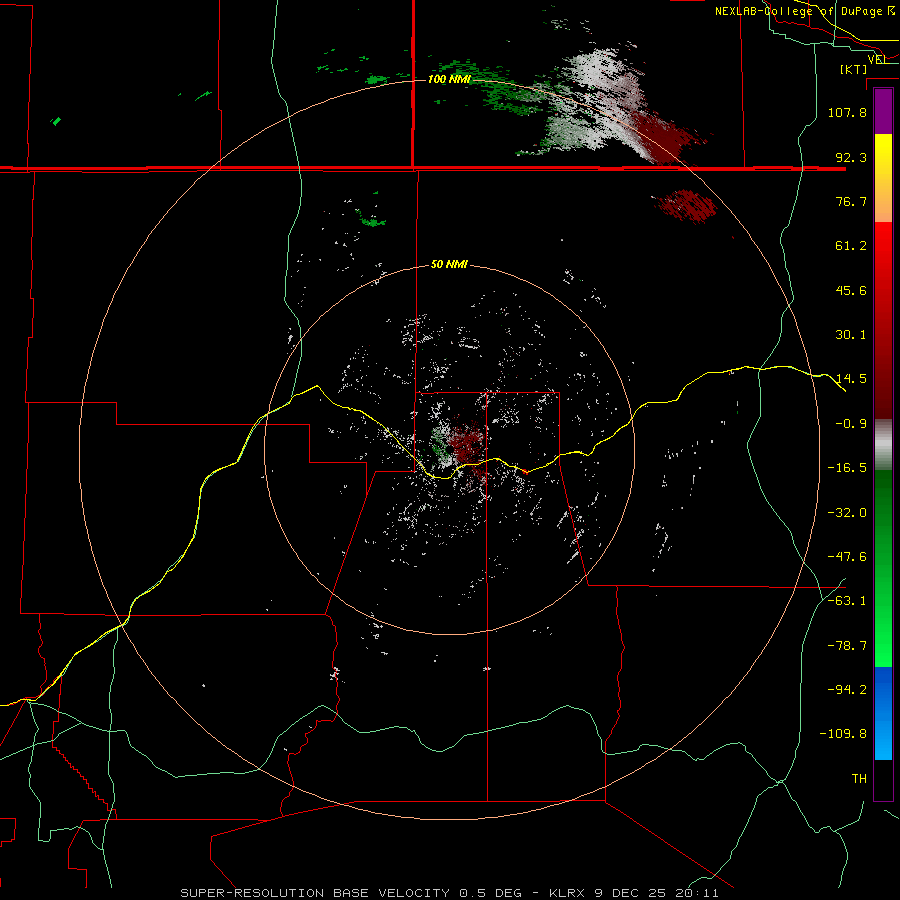The width and height of the screenshot is (900, 900).
Task: Click the SUPER-RESOLUTION BASE VELOCITY caption text
Action: [x=315, y=893]
